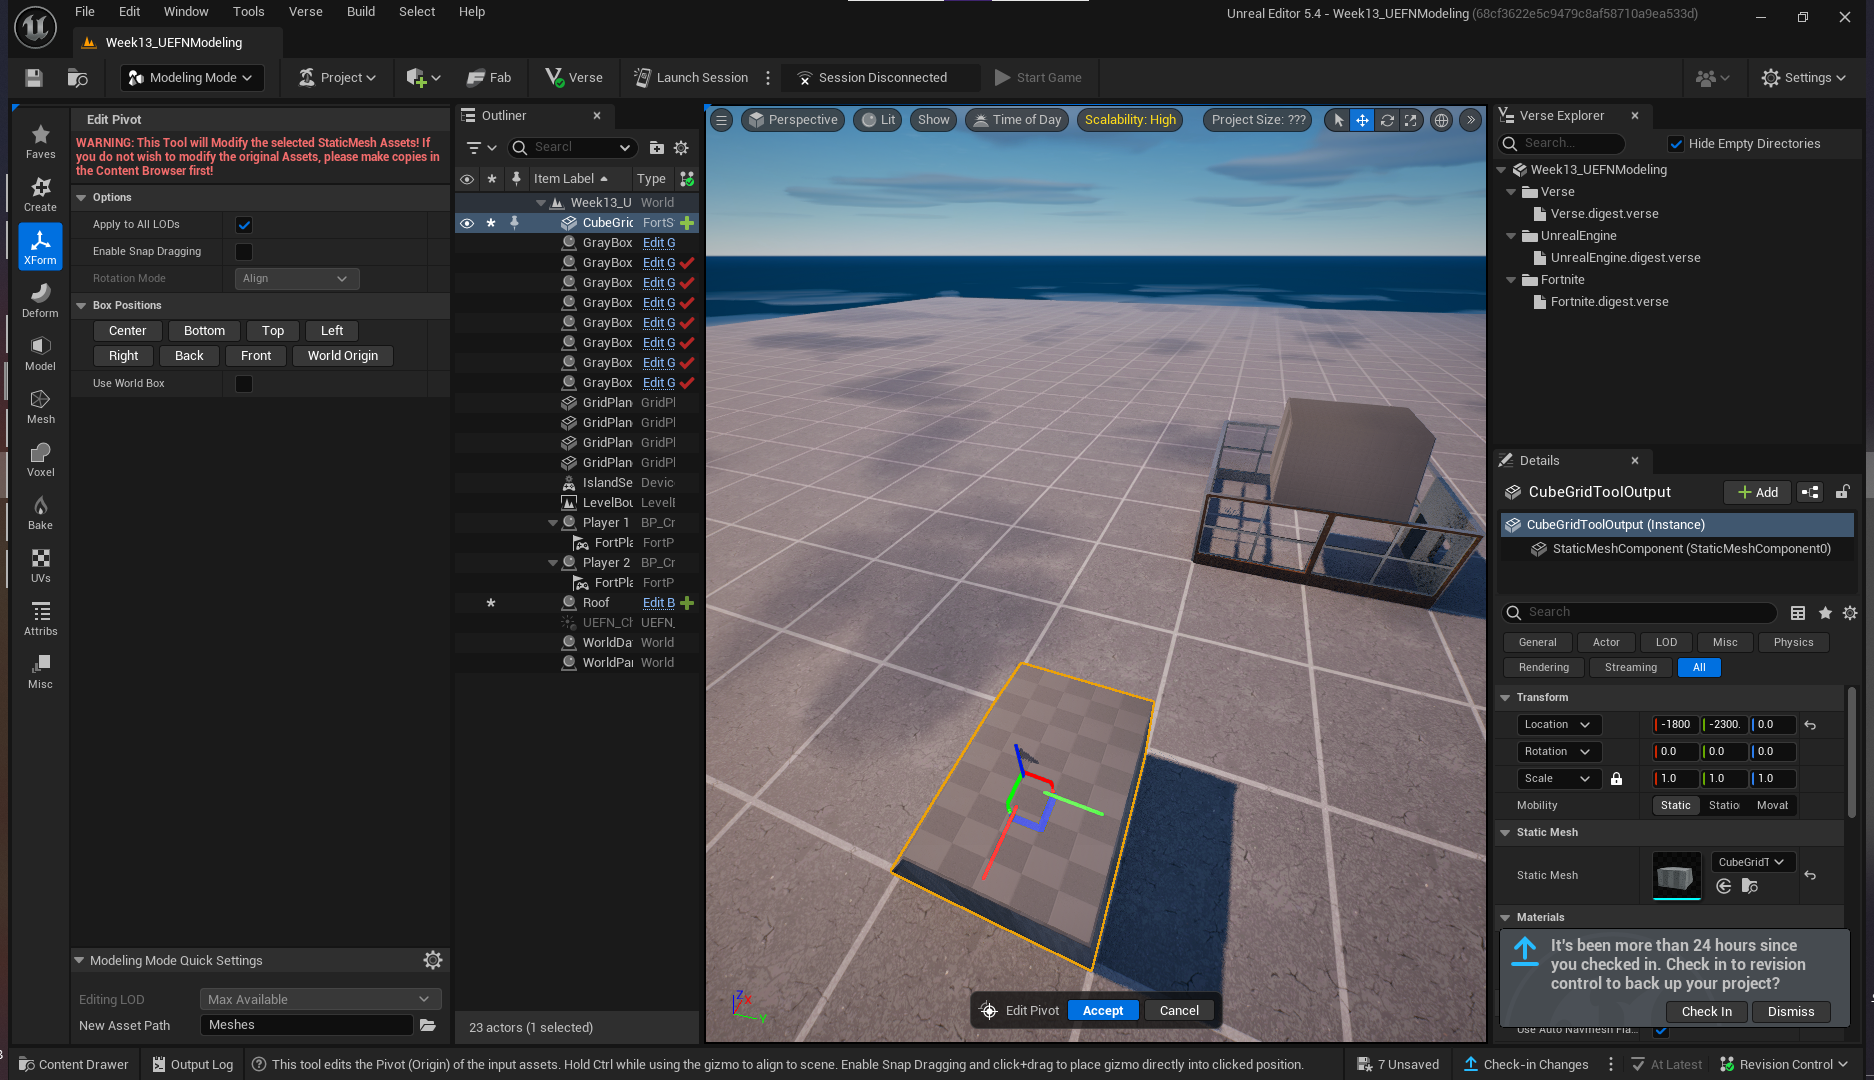Toggle the scale lock icon
Screen dimensions: 1874x1080
coord(1616,779)
